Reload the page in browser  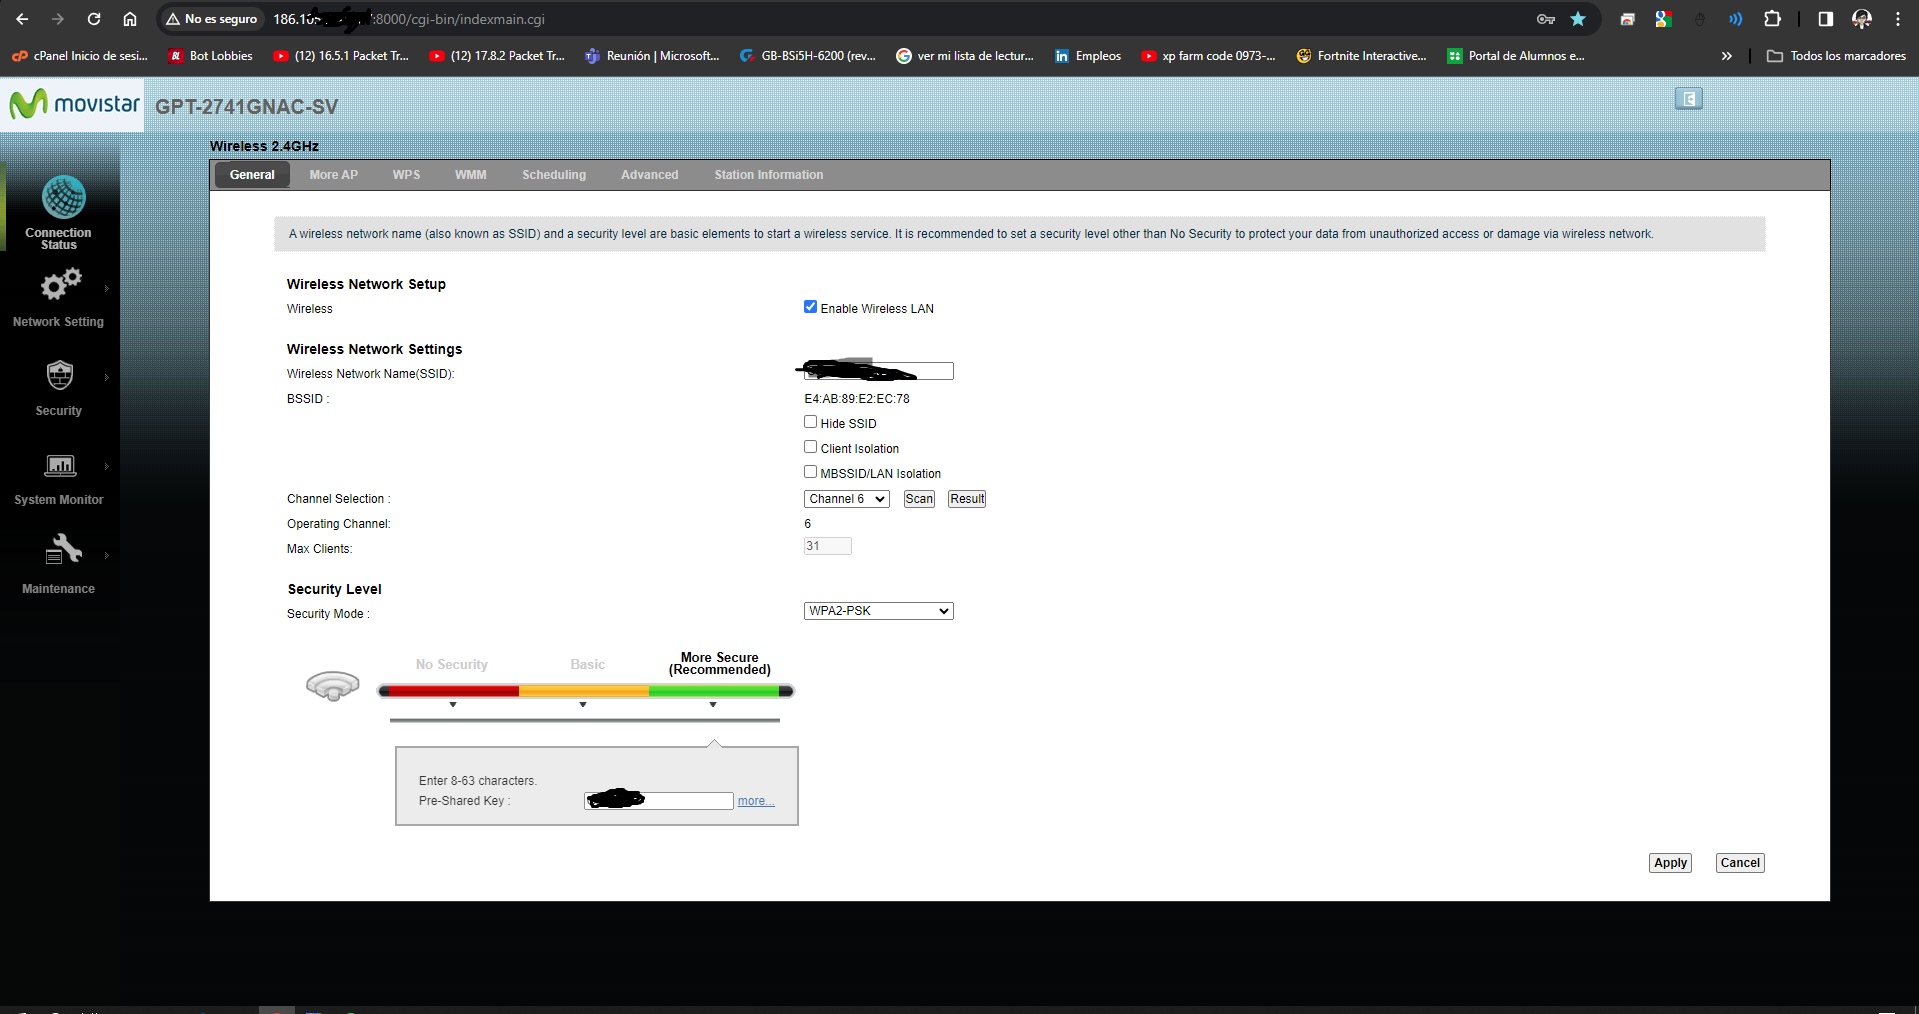94,19
